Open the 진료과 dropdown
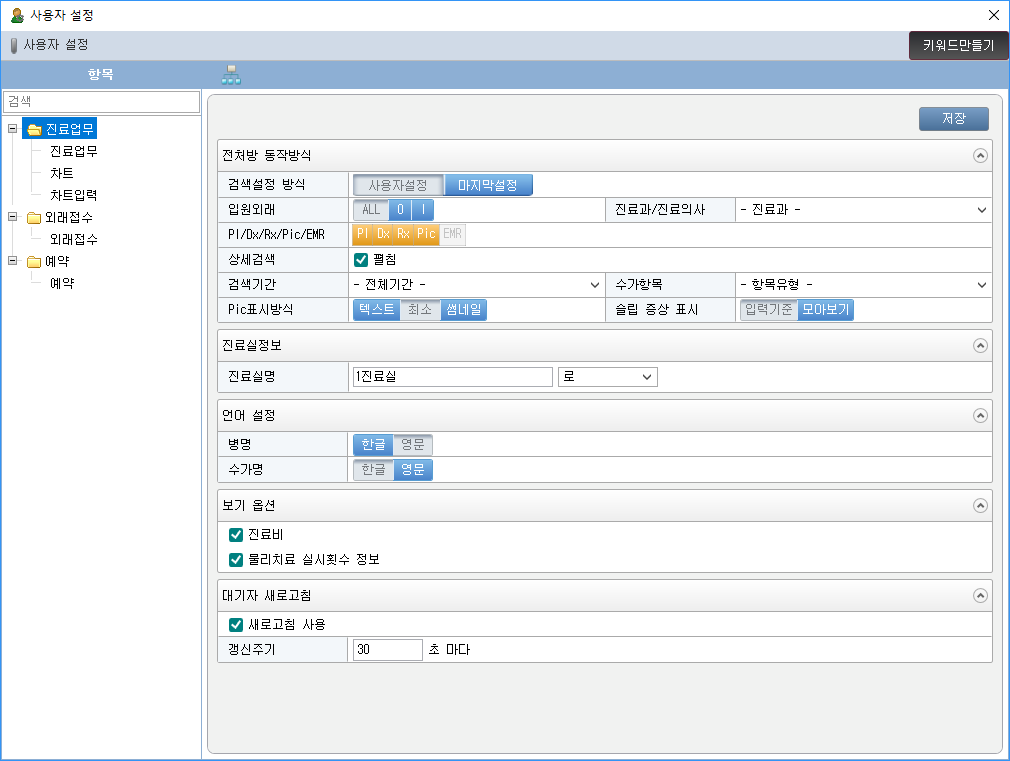 point(863,210)
